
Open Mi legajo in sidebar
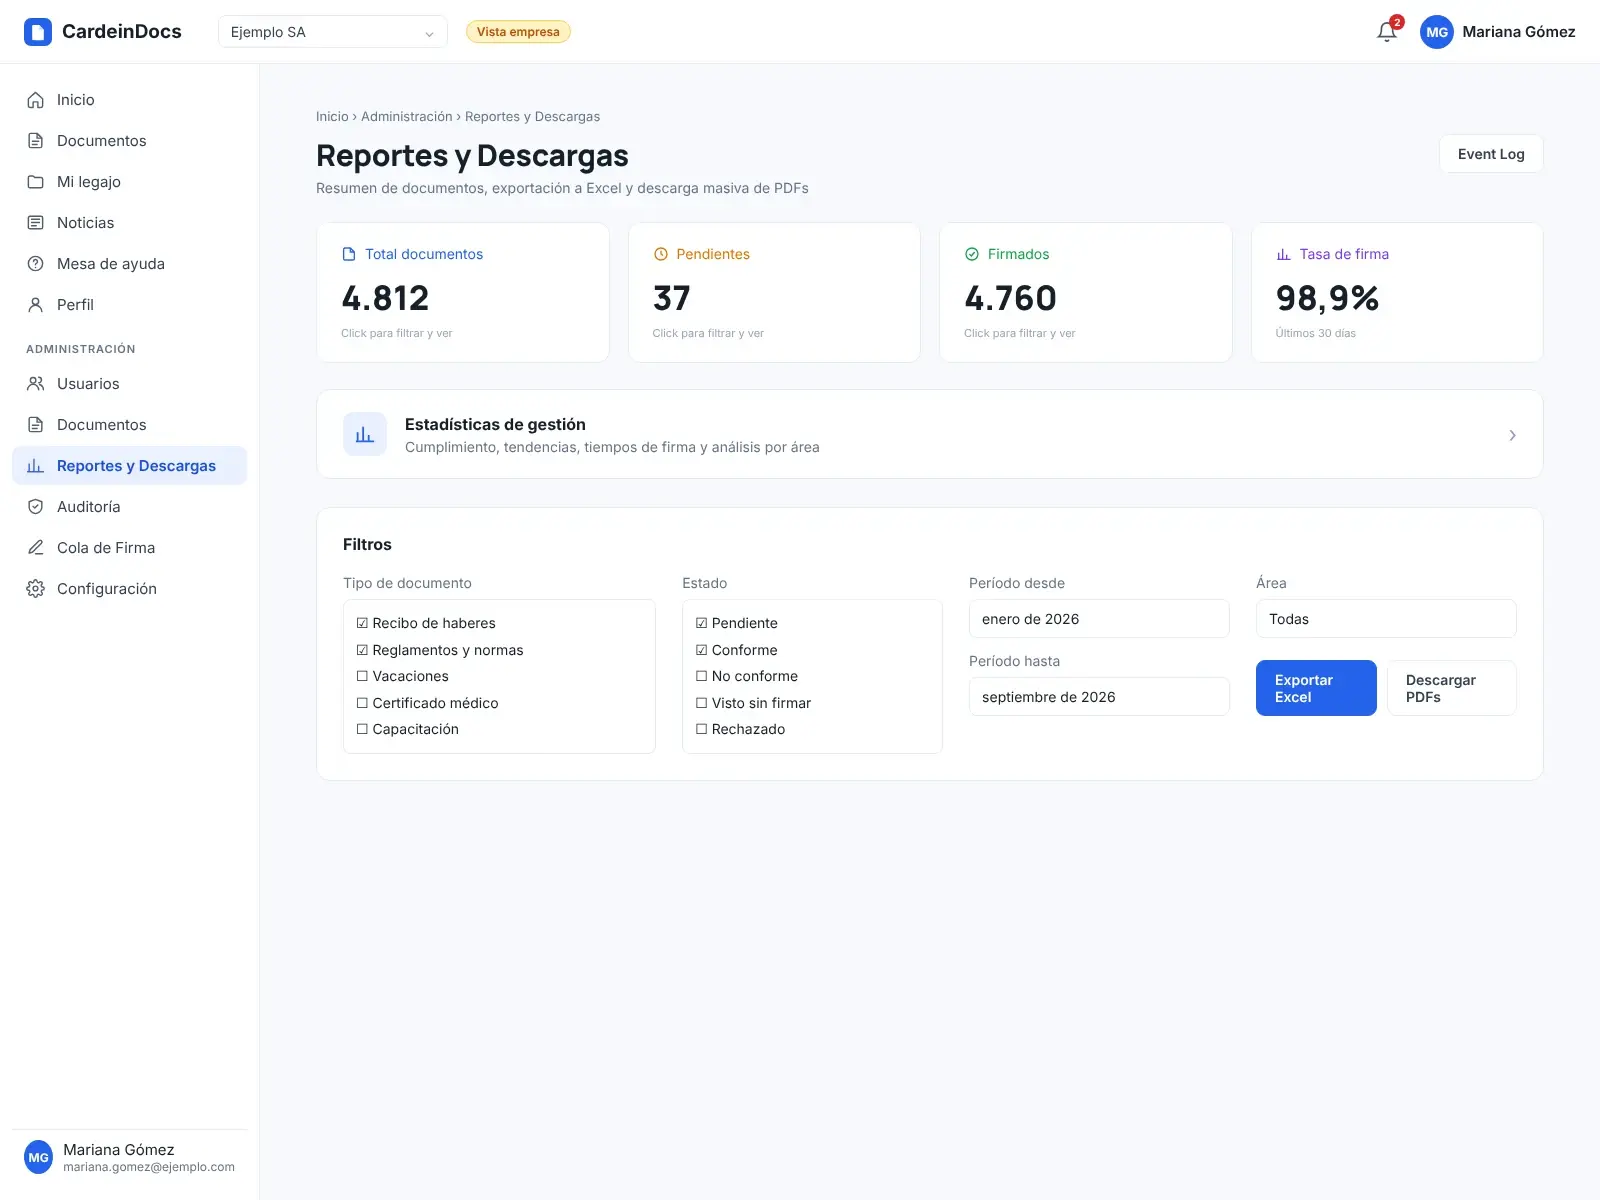[x=129, y=182]
